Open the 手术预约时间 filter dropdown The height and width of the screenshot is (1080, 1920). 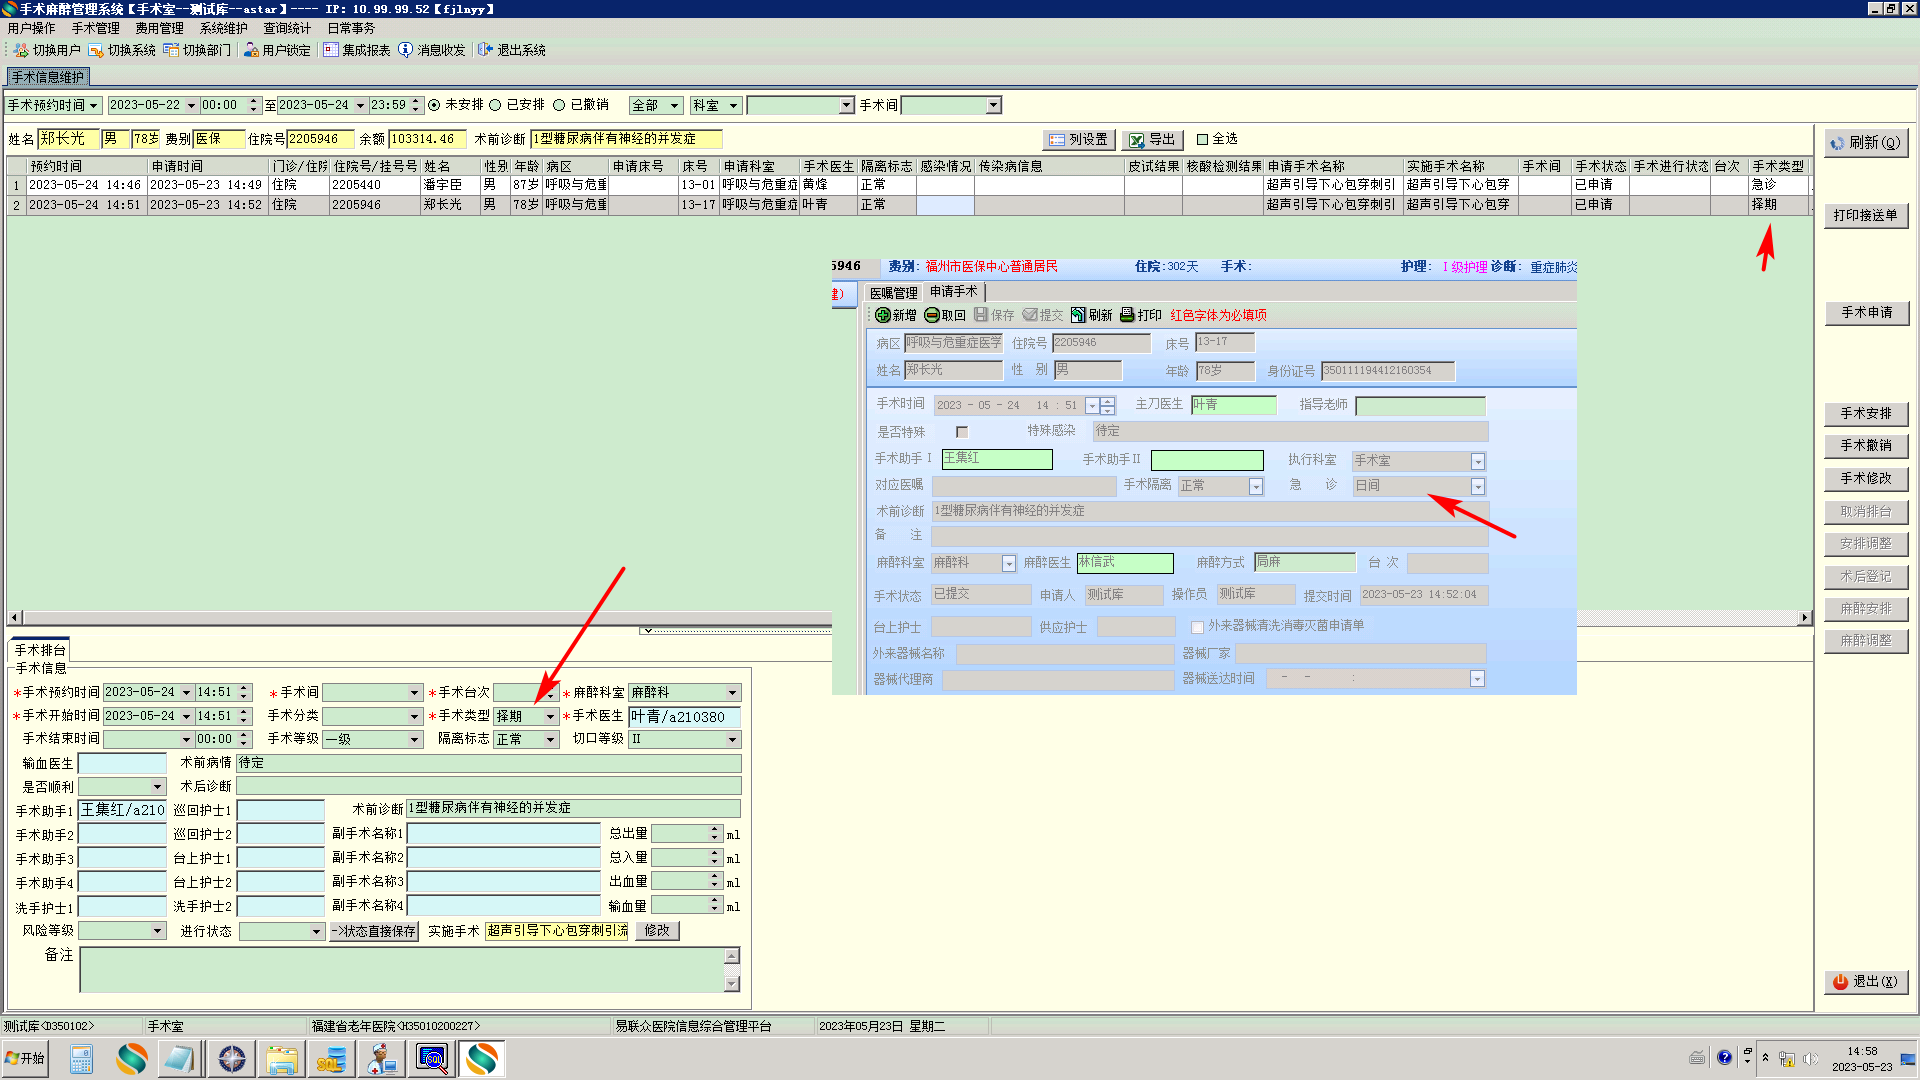94,106
